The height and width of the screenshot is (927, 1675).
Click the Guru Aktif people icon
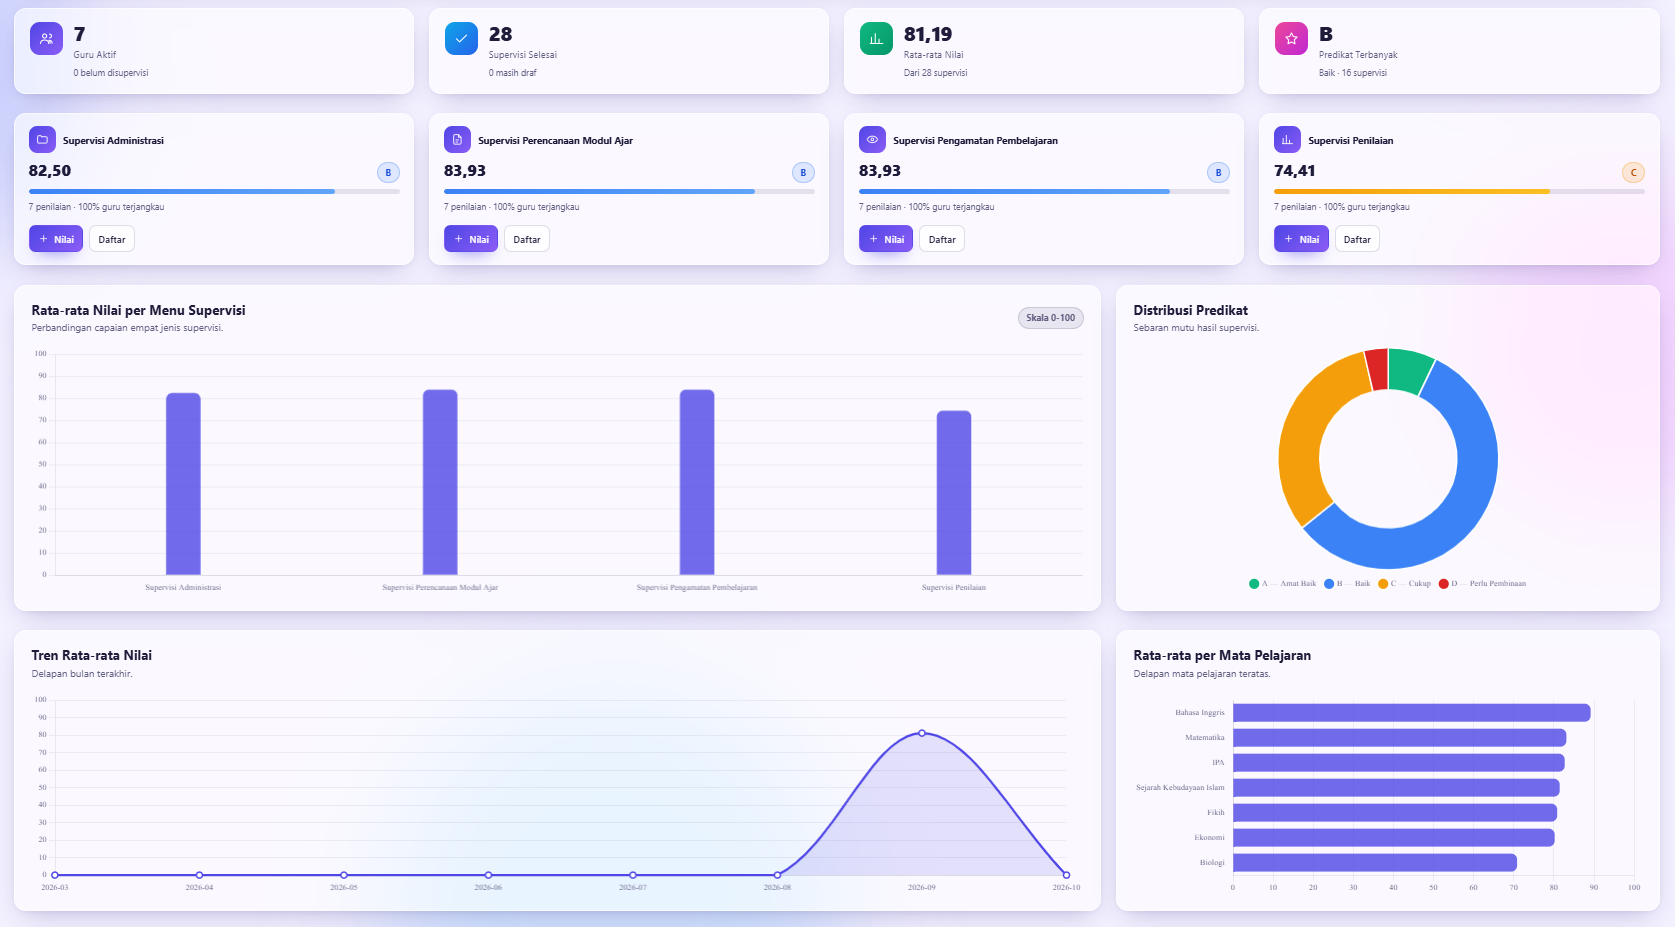tap(46, 39)
